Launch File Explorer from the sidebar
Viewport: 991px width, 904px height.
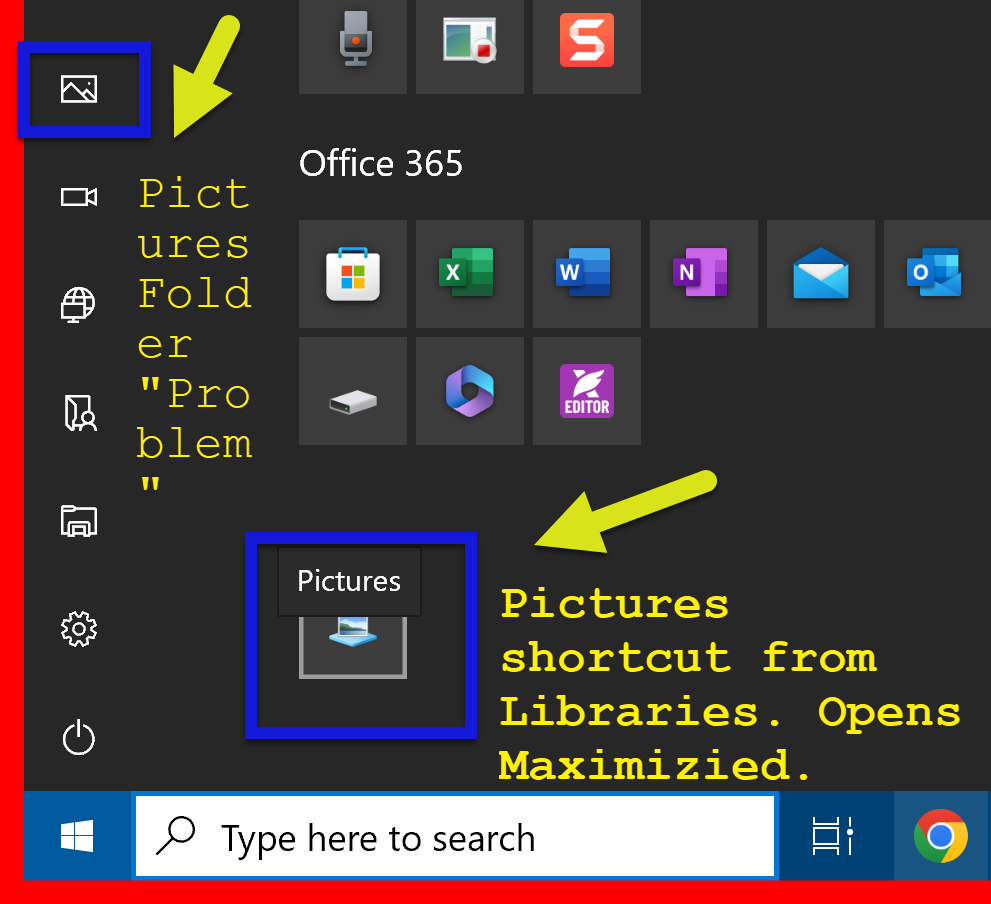pyautogui.click(x=78, y=520)
